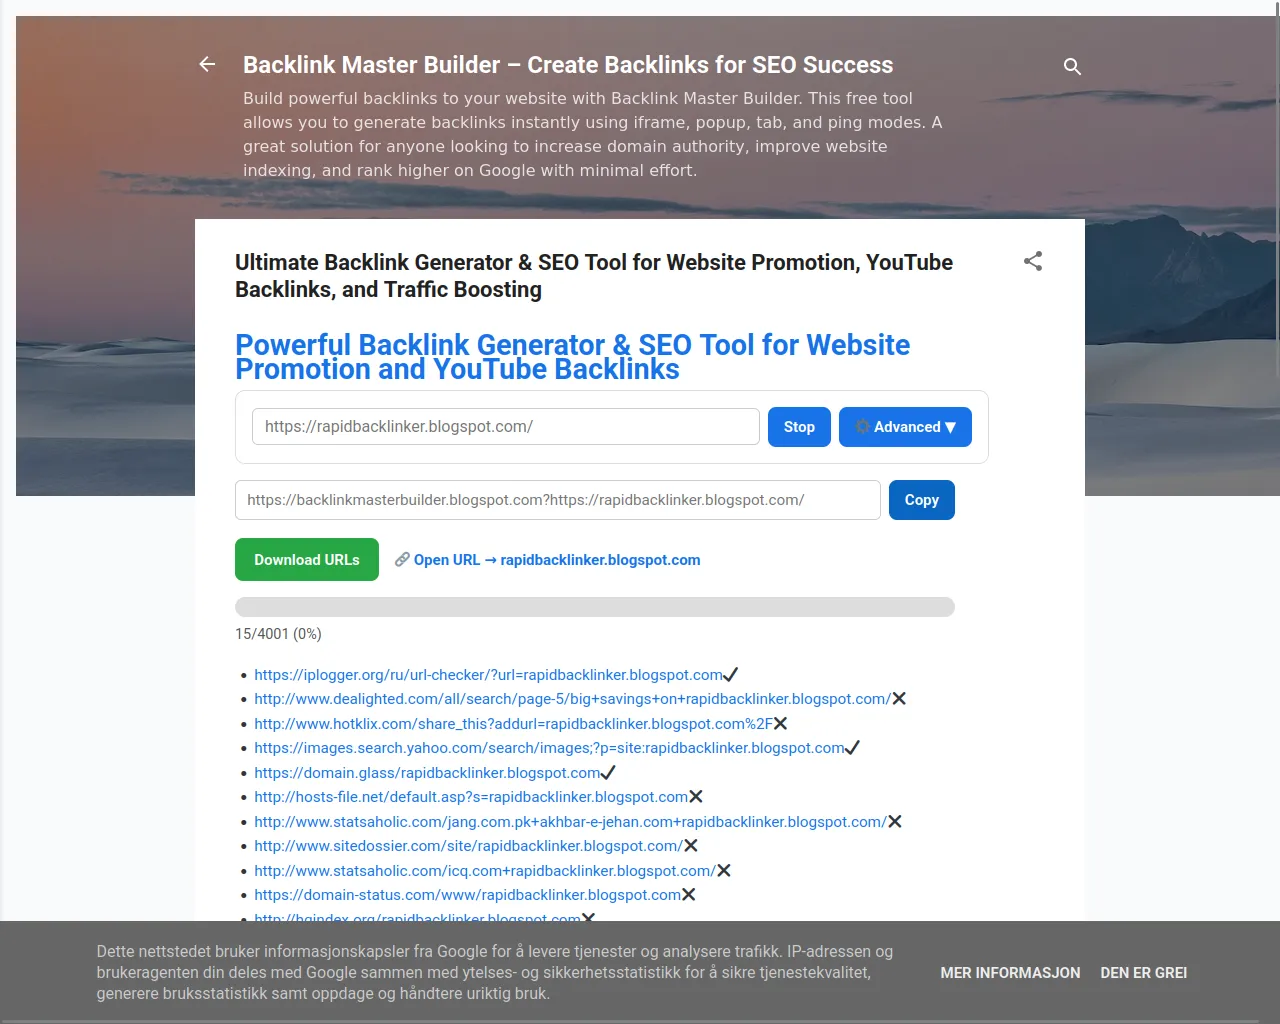Click the back arrow icon in header
Screen dimensions: 1280x1024
coord(207,65)
